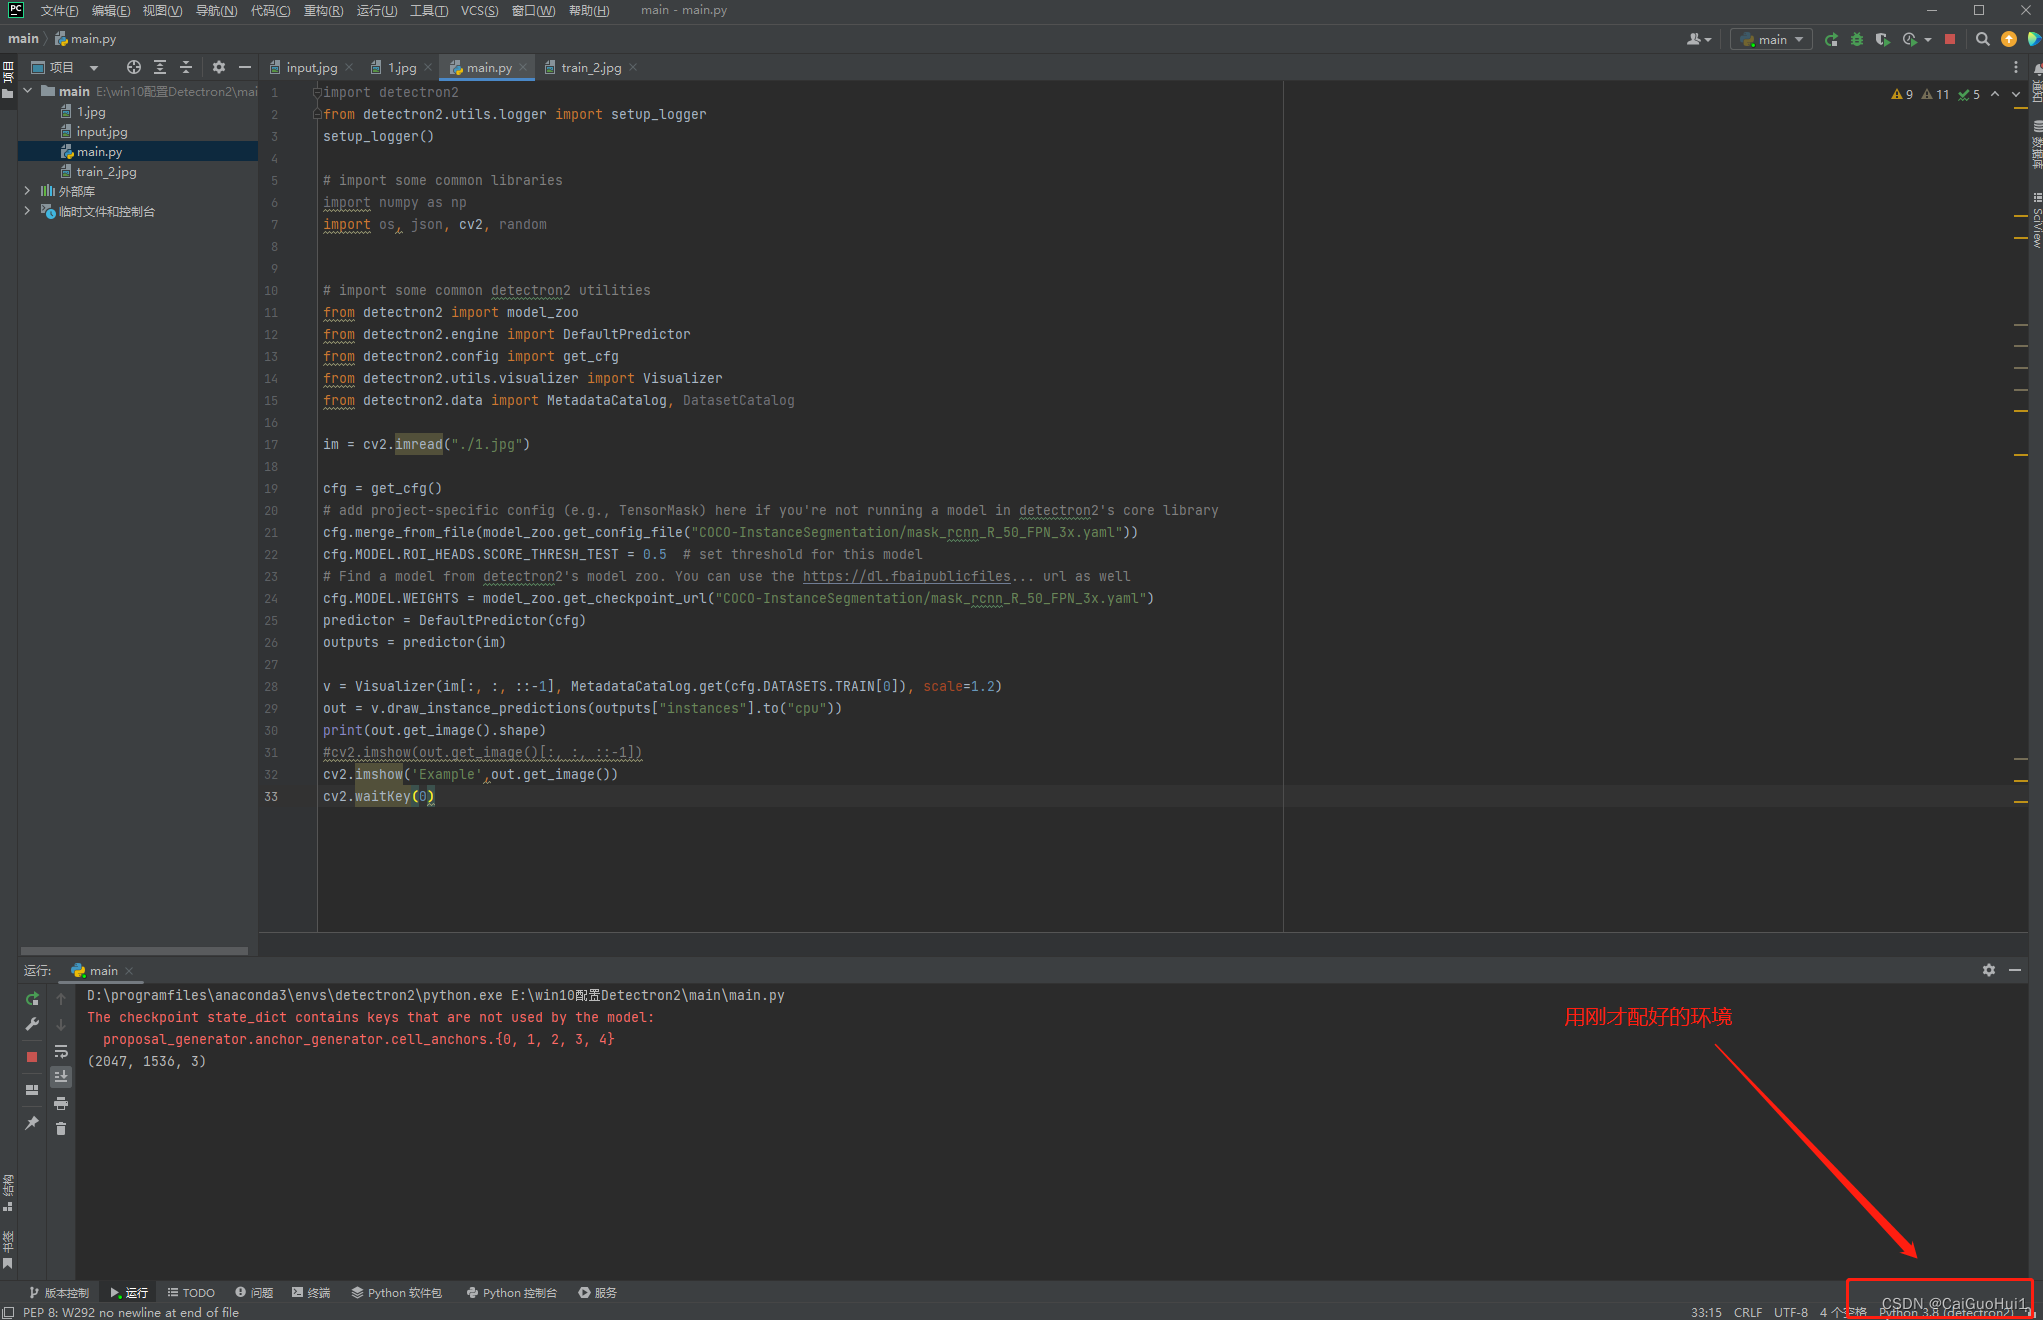Pin the Run tab

[32, 1124]
